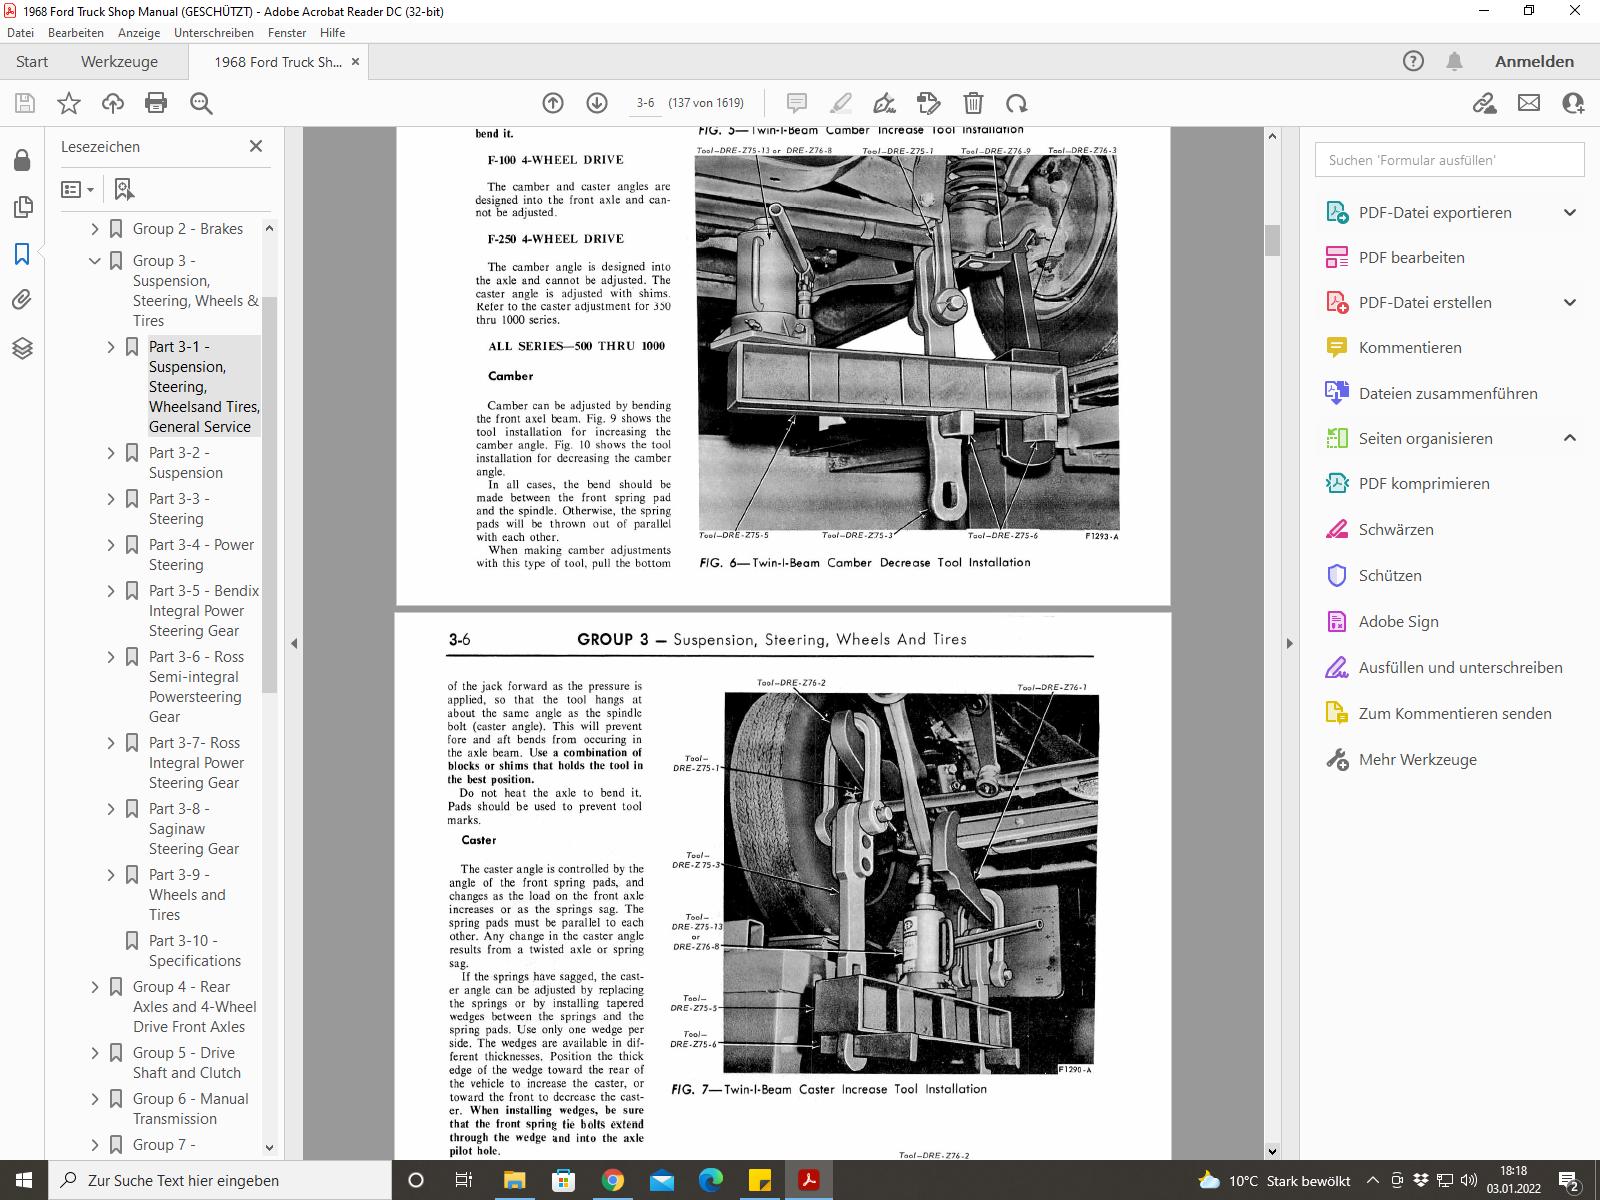Open the layers panel icon
This screenshot has width=1600, height=1200.
point(22,348)
